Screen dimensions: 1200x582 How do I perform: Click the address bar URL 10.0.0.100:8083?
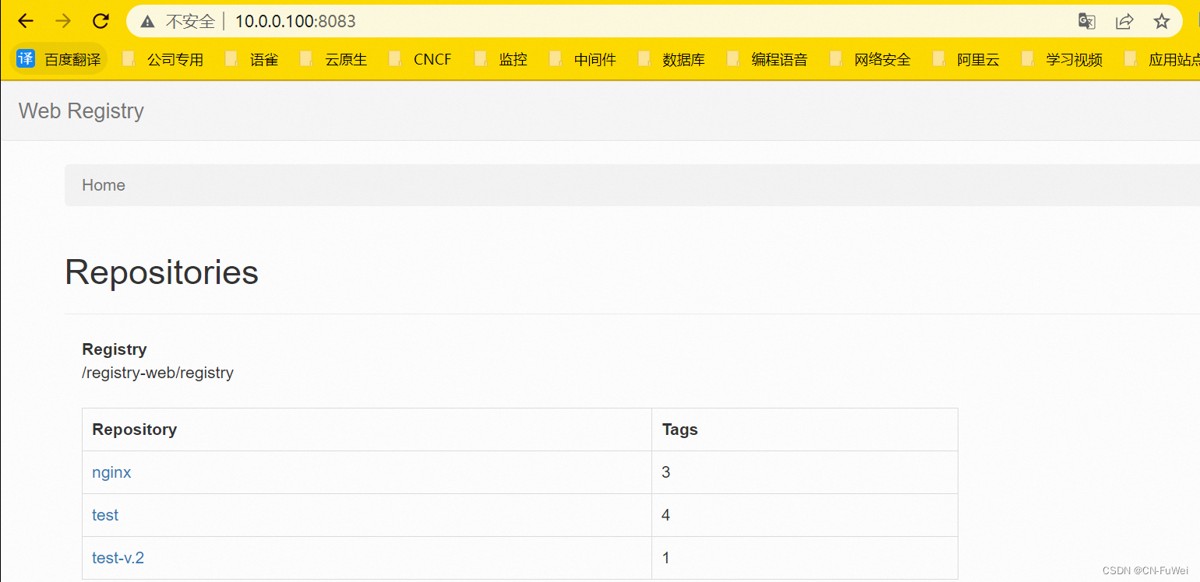[x=295, y=21]
